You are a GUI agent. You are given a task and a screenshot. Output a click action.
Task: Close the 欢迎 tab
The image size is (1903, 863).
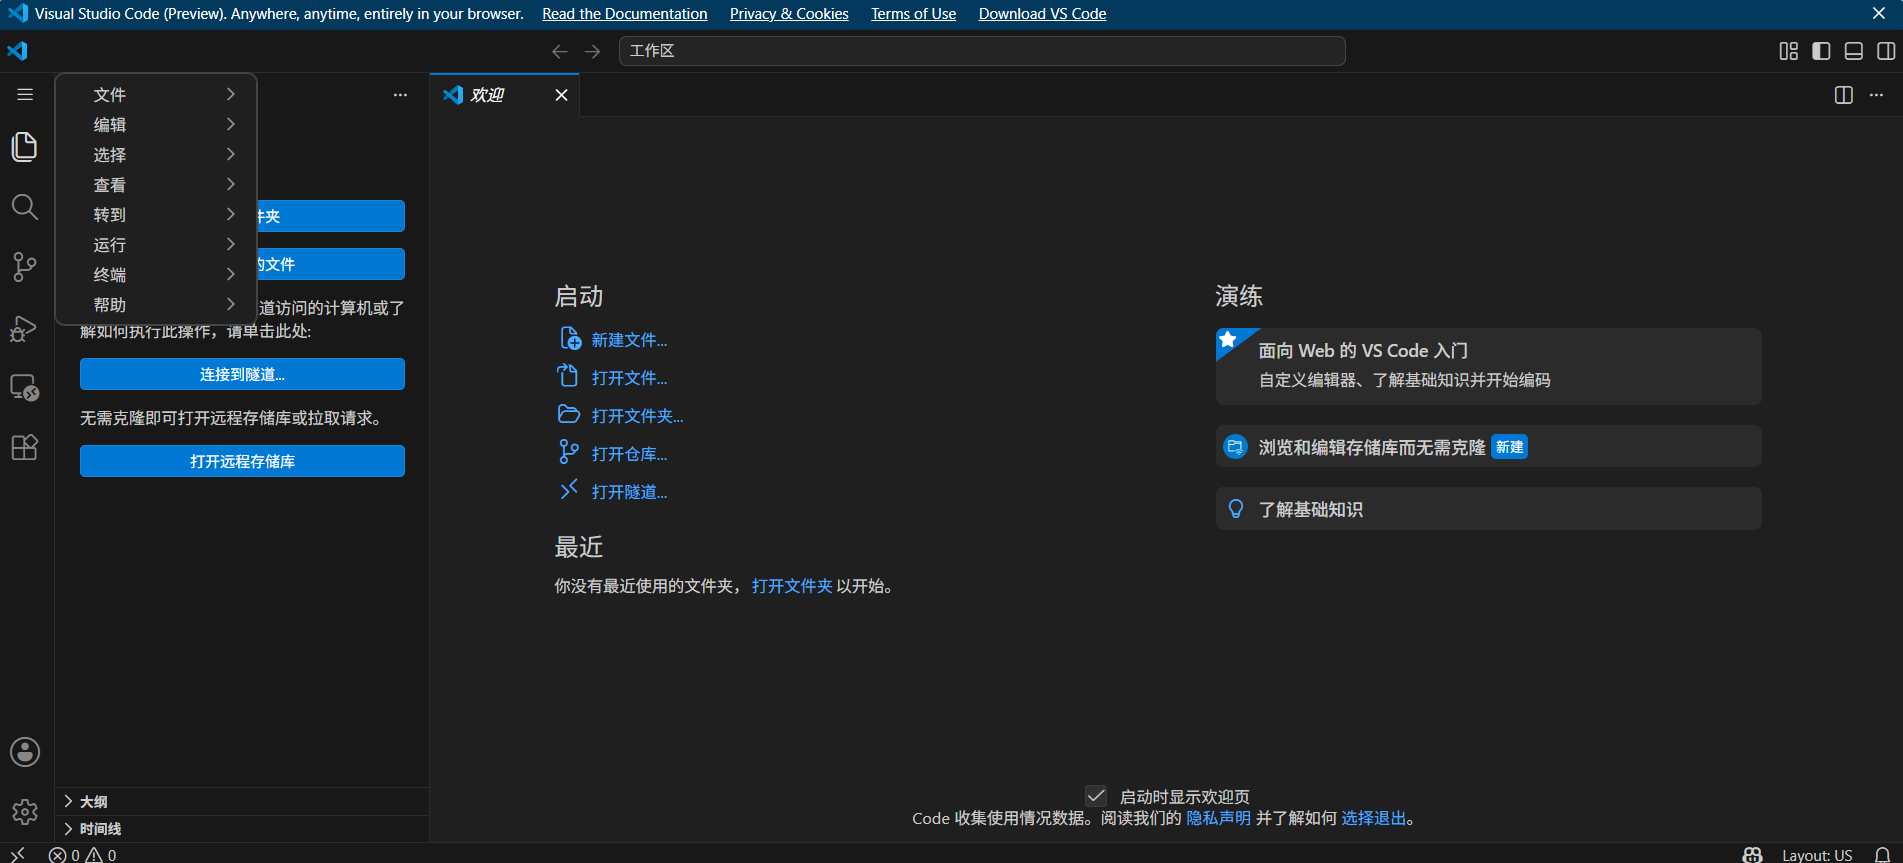[x=562, y=95]
